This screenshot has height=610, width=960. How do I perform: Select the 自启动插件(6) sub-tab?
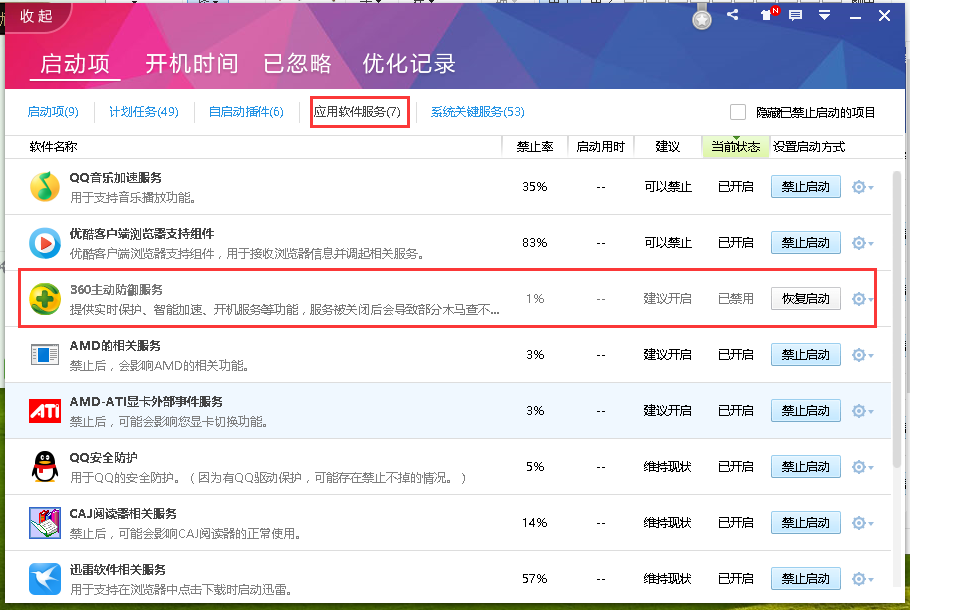(x=246, y=112)
